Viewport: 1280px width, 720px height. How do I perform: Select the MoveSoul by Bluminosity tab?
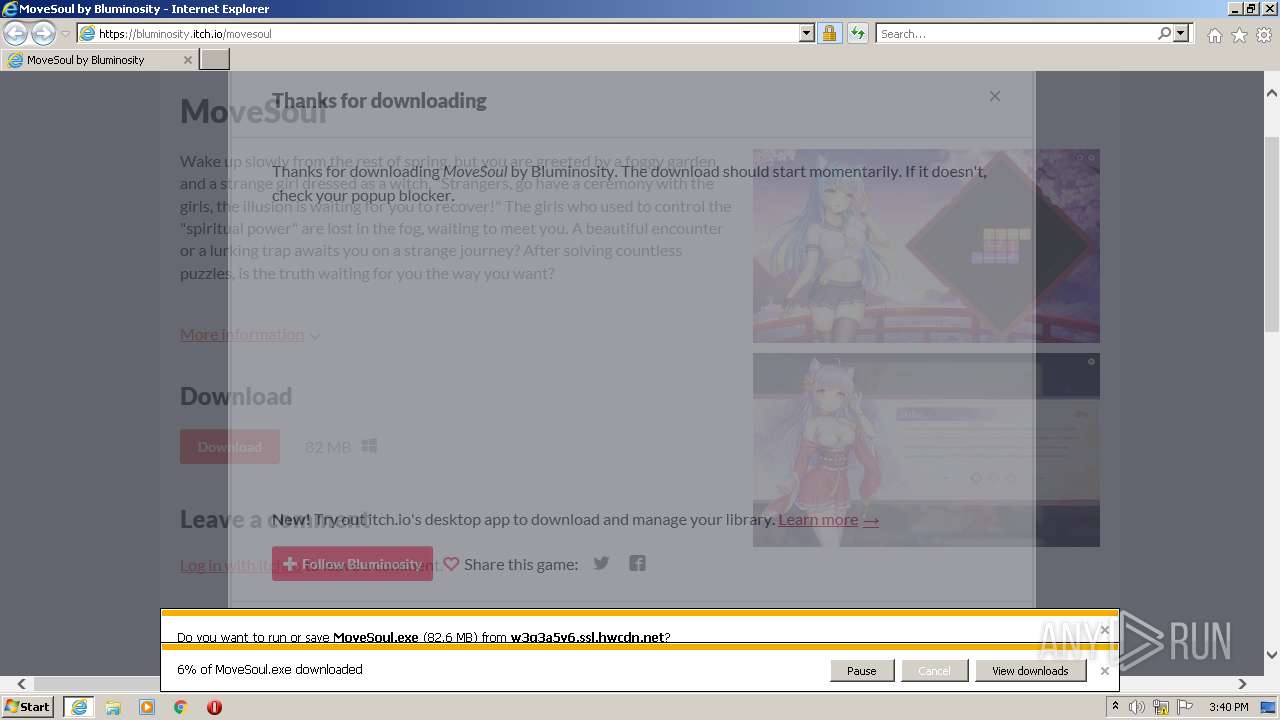pos(99,60)
